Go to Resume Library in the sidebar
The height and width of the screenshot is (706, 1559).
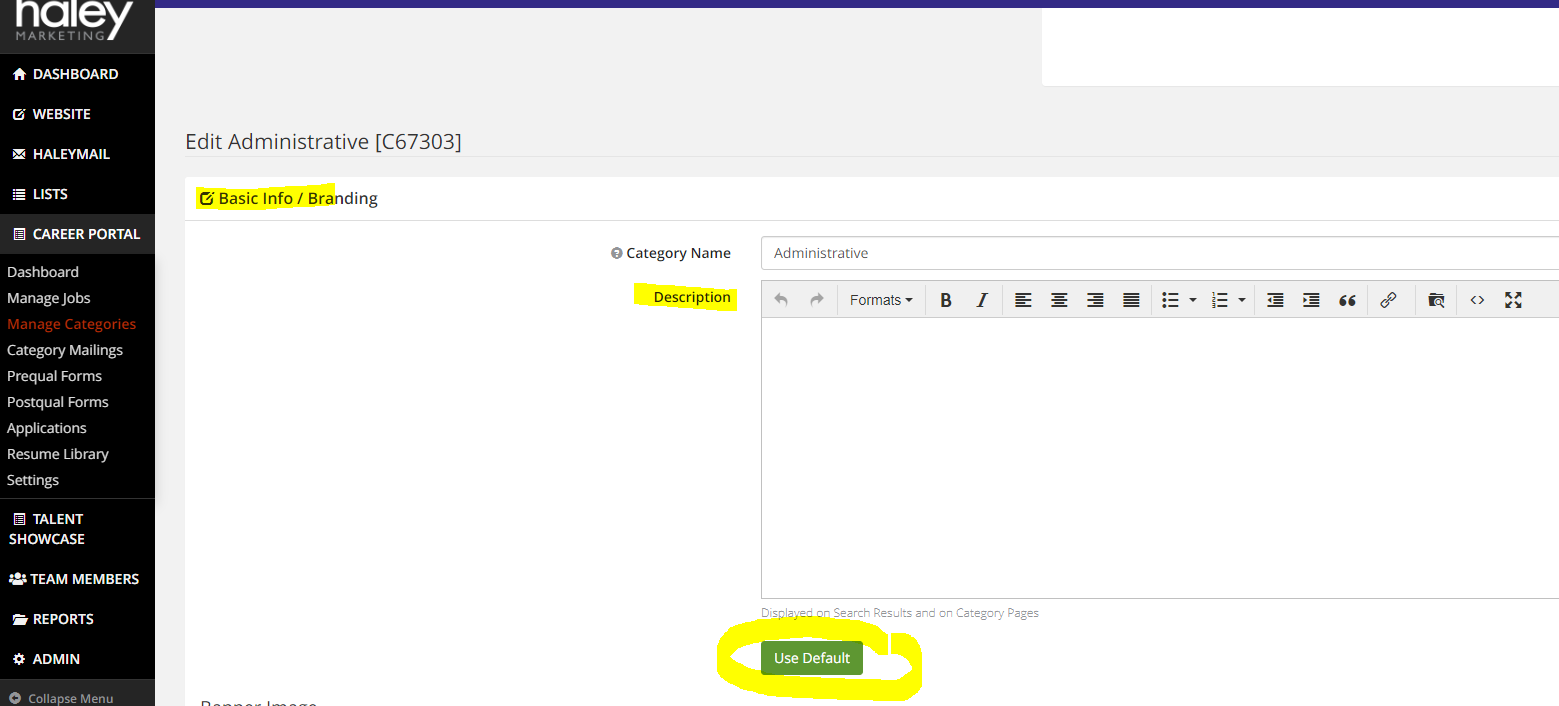(58, 454)
